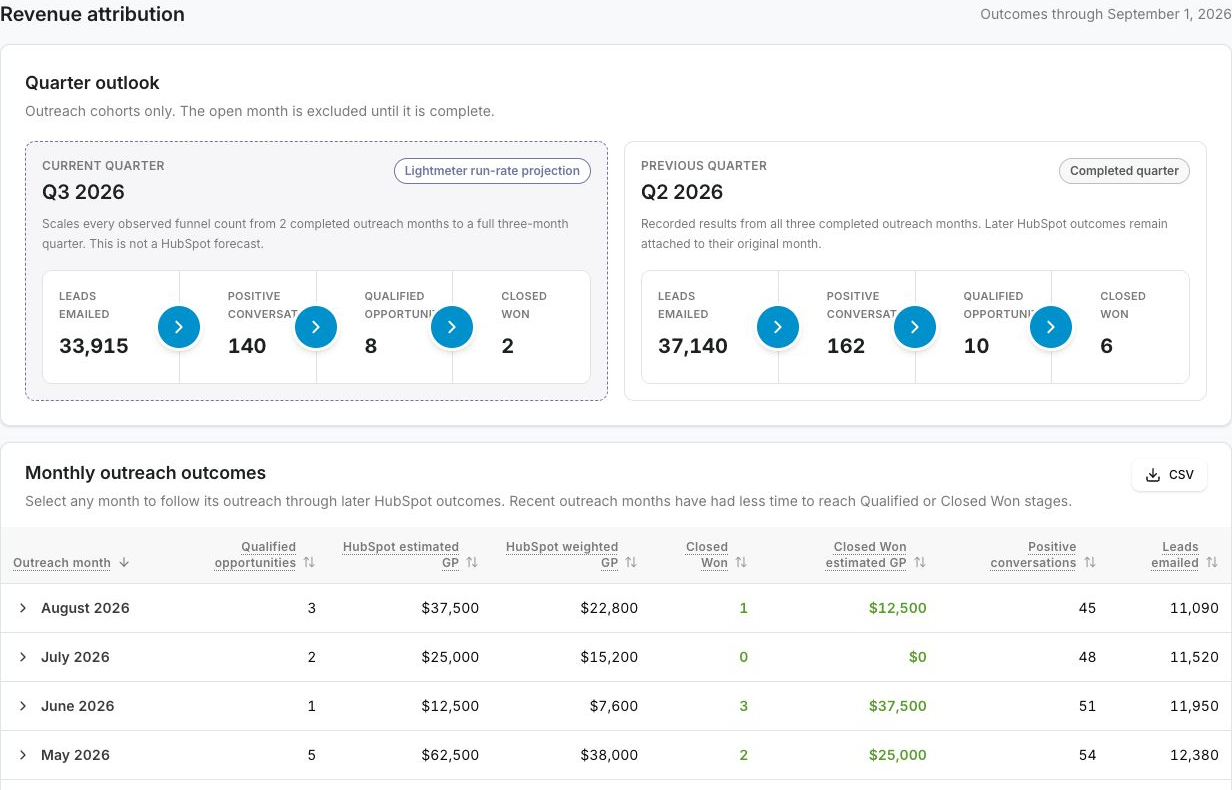Expand the July 2026 row
This screenshot has height=790, width=1232.
(23, 657)
